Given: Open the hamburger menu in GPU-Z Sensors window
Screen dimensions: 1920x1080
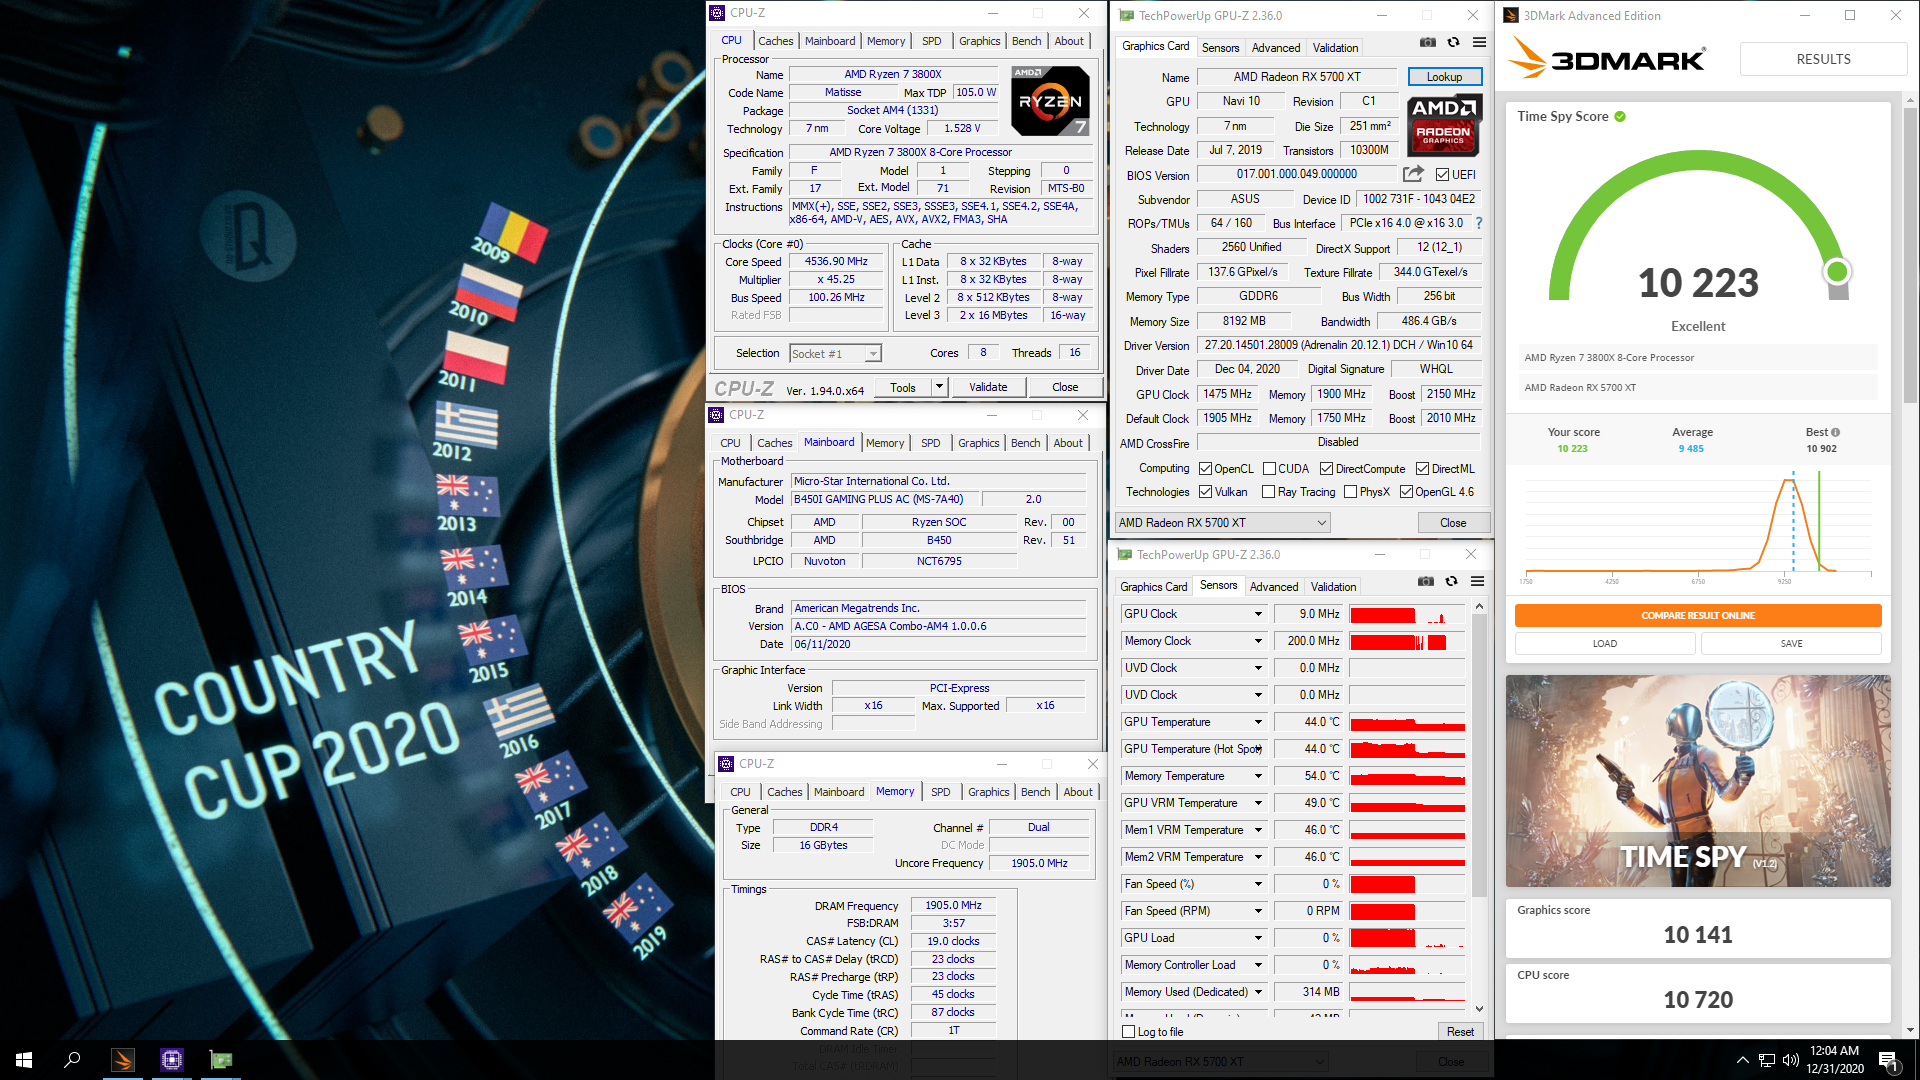Looking at the screenshot, I should coord(1477,582).
